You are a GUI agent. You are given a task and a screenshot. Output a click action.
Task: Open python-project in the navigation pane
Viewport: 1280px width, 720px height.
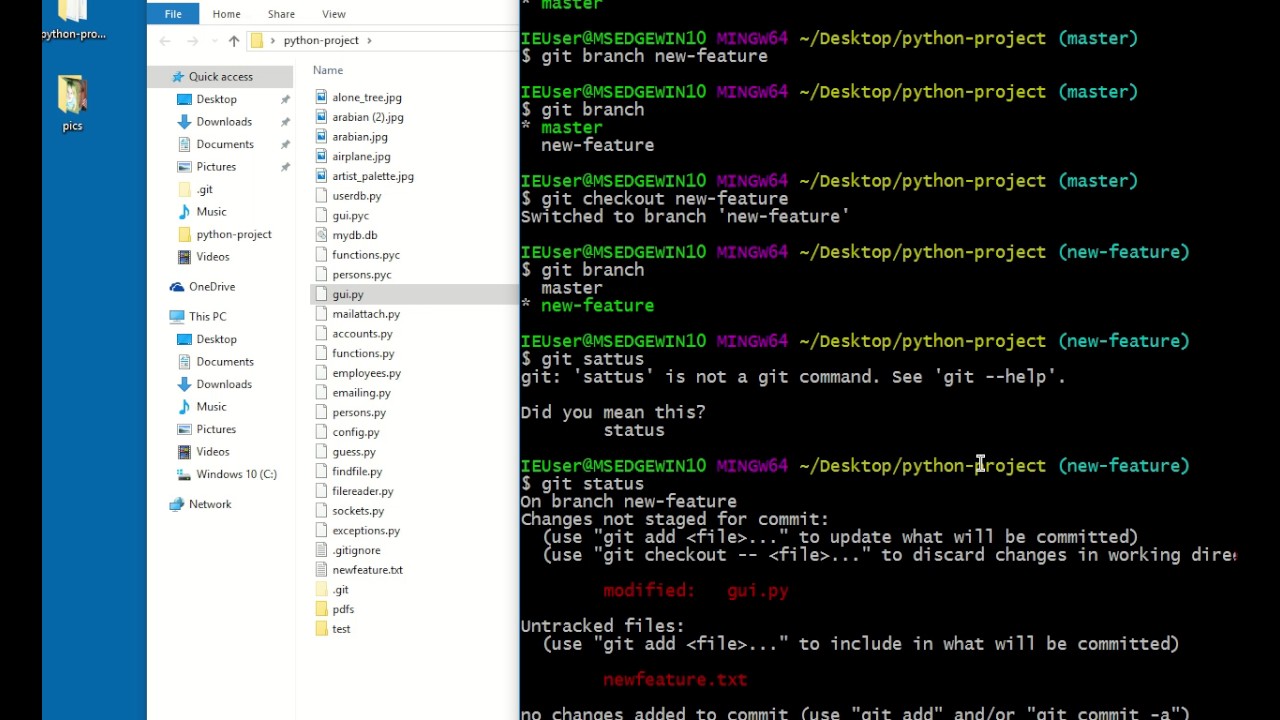pyautogui.click(x=234, y=234)
